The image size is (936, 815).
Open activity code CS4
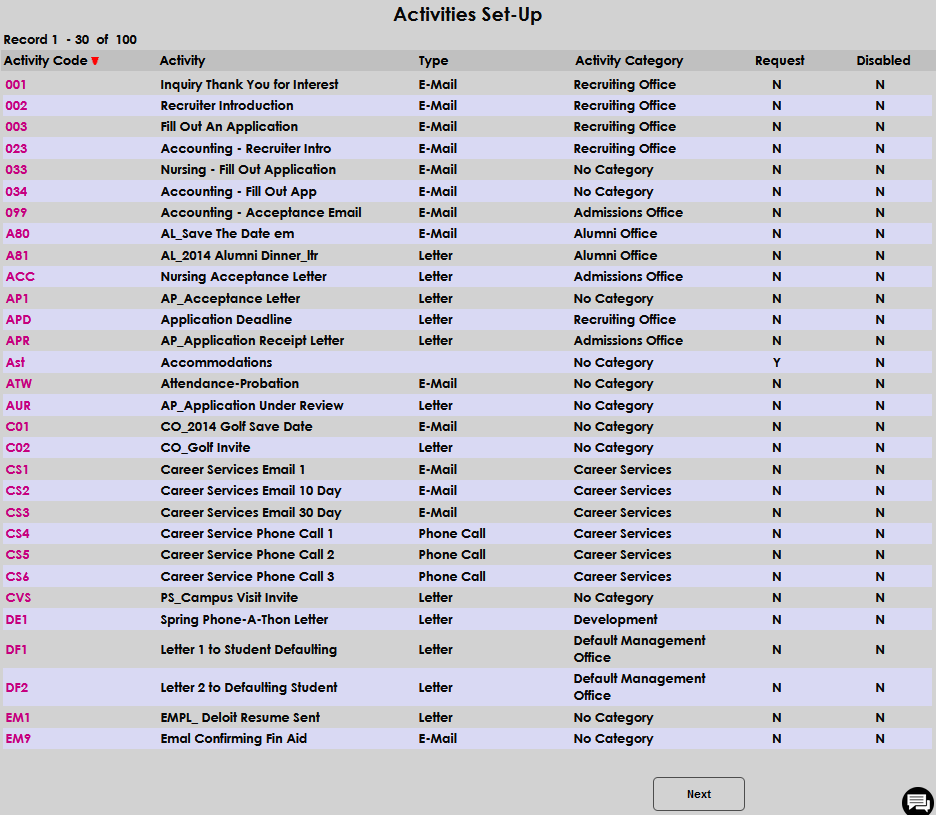tap(15, 533)
